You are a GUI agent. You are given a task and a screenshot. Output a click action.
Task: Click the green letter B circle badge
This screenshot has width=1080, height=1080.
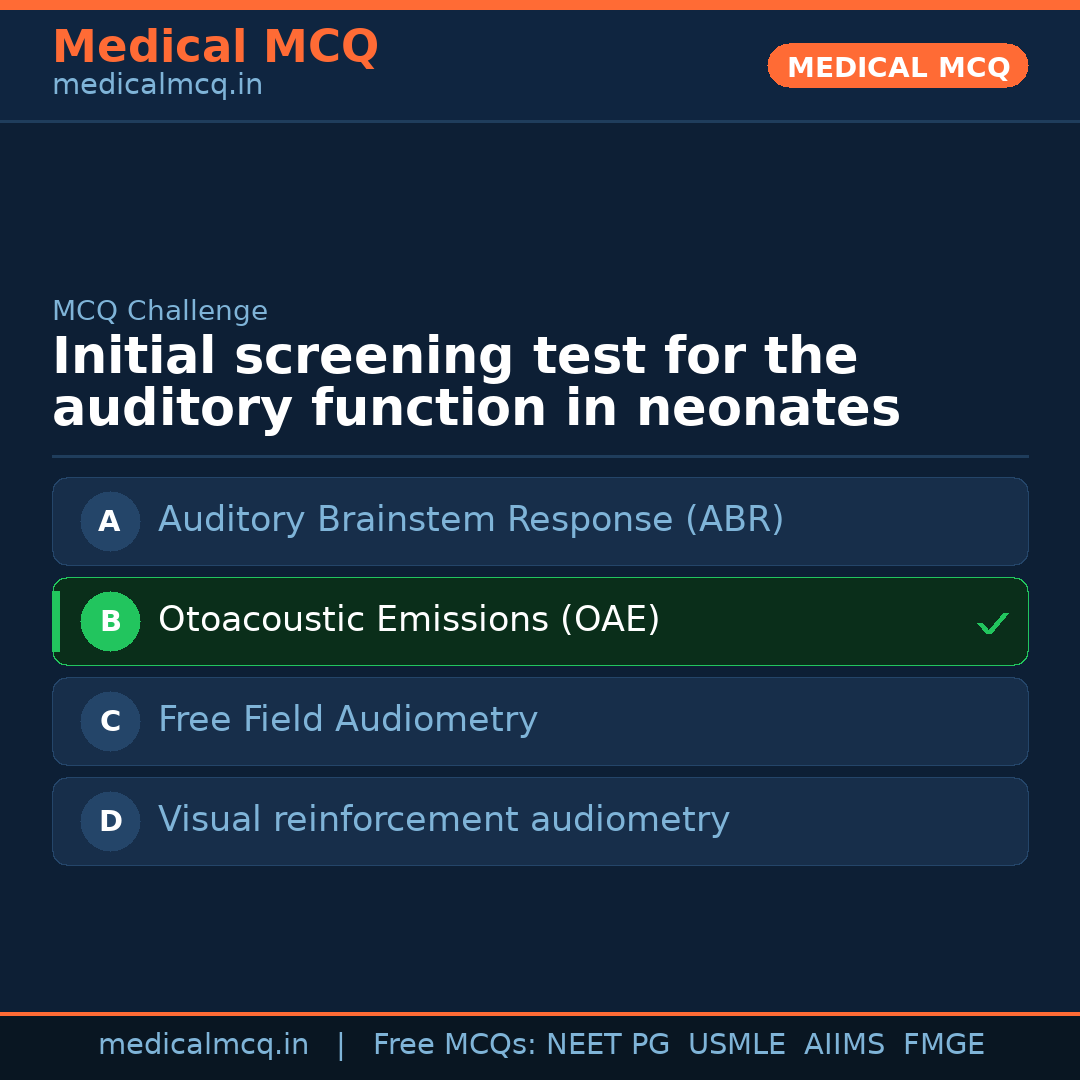110,621
